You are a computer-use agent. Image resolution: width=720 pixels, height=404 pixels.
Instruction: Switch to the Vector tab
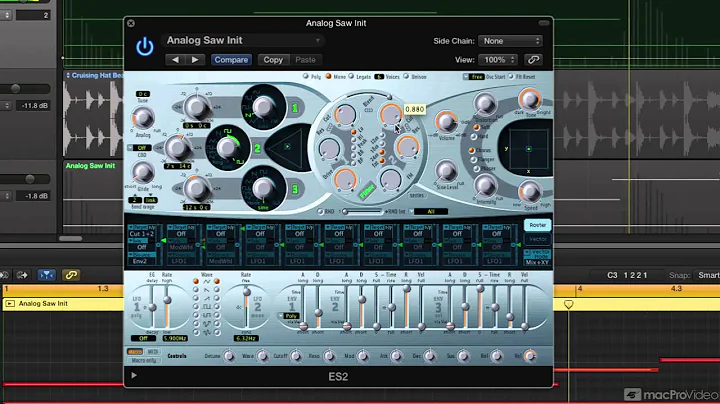click(x=537, y=239)
